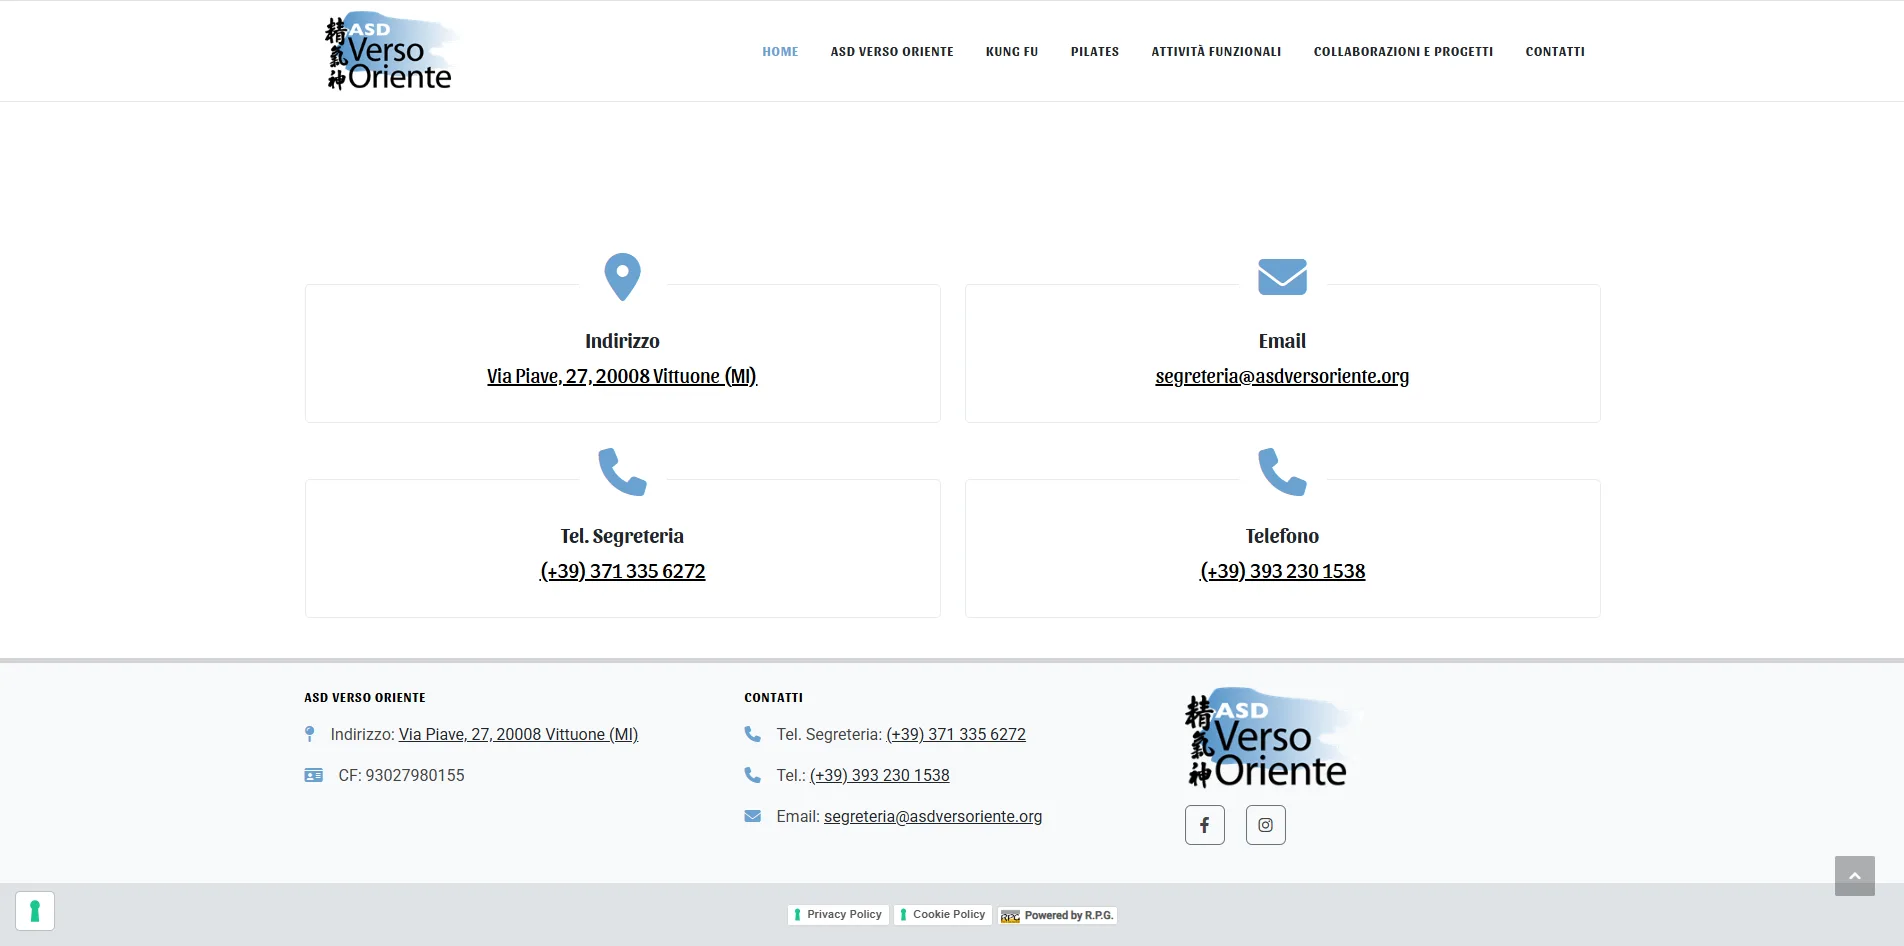Open the ASD VERSO ORIENTE menu item
The width and height of the screenshot is (1904, 946).
(x=892, y=52)
